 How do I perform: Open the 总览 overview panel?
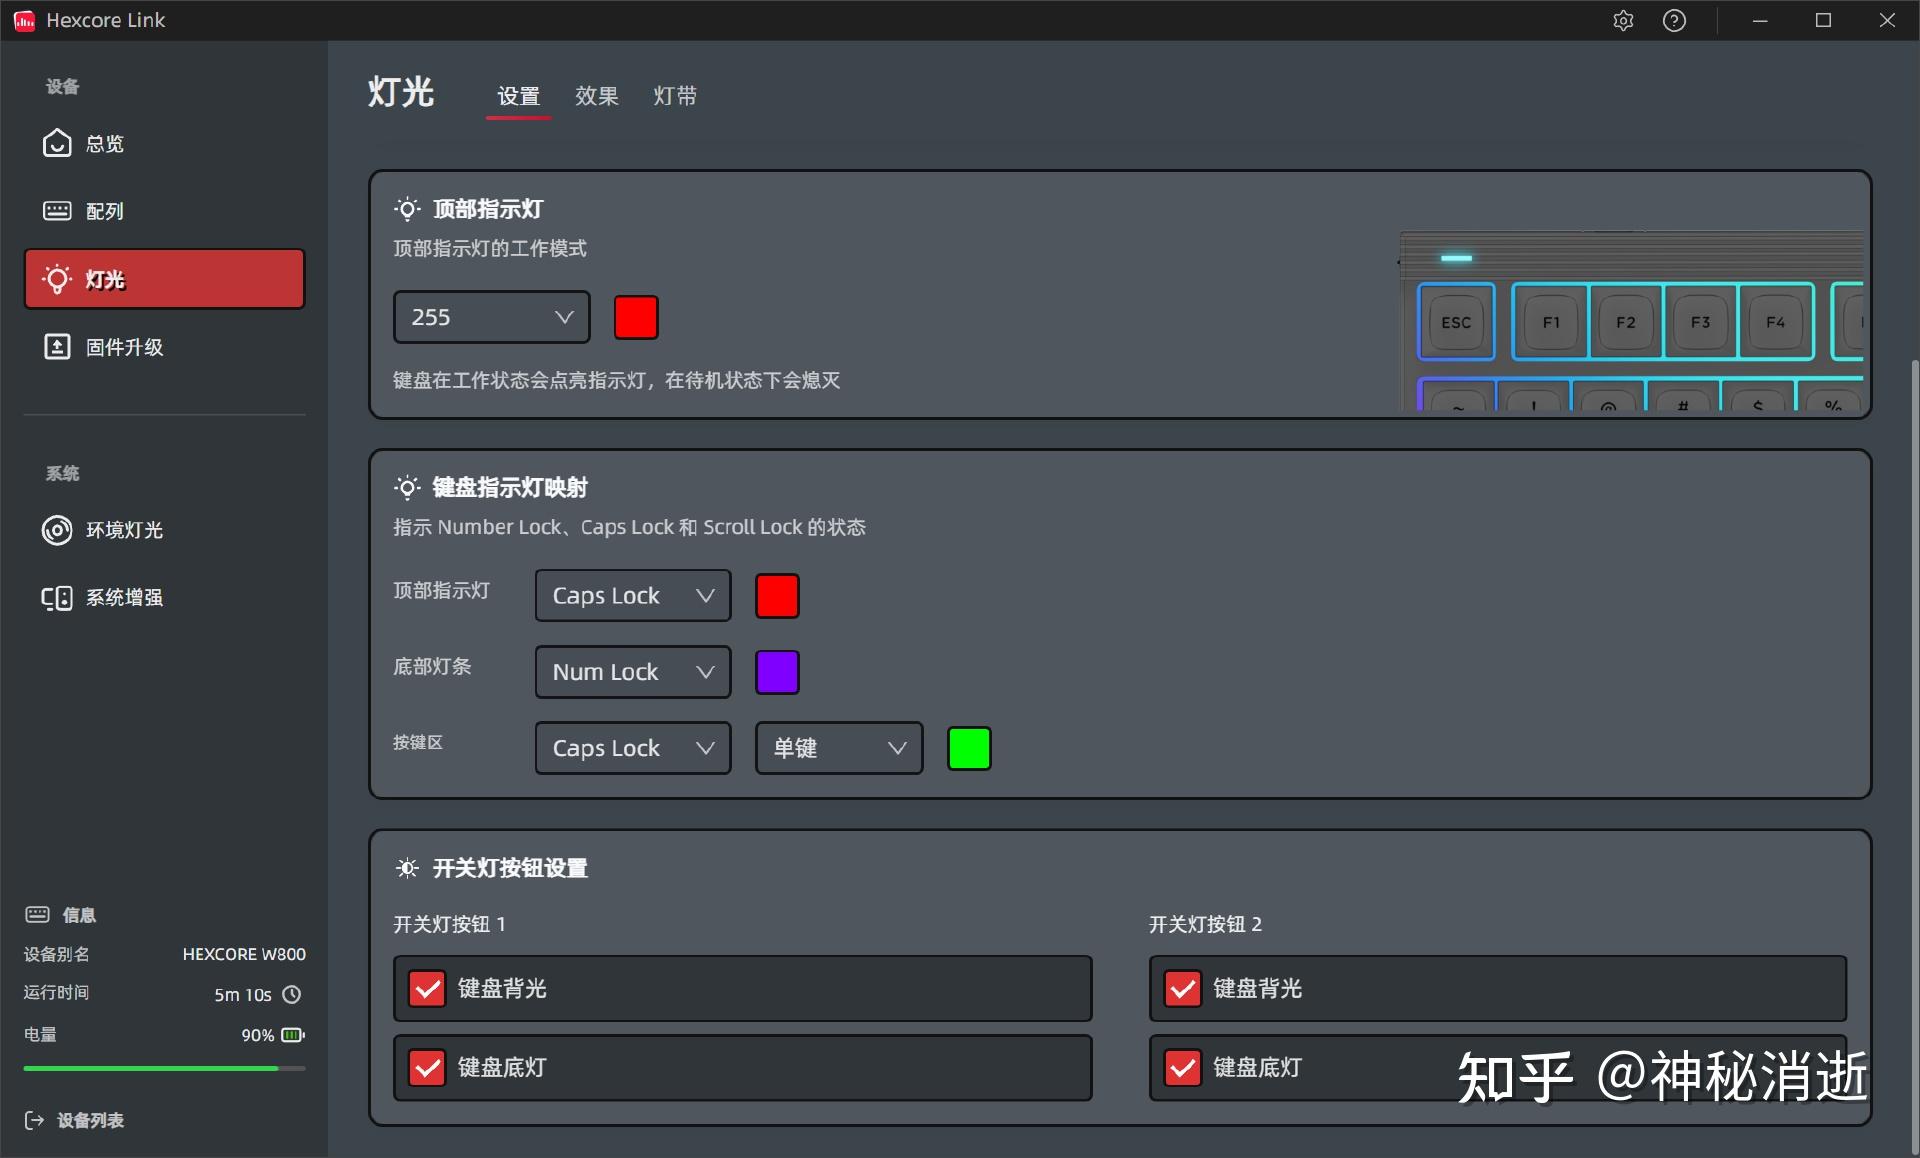click(103, 143)
